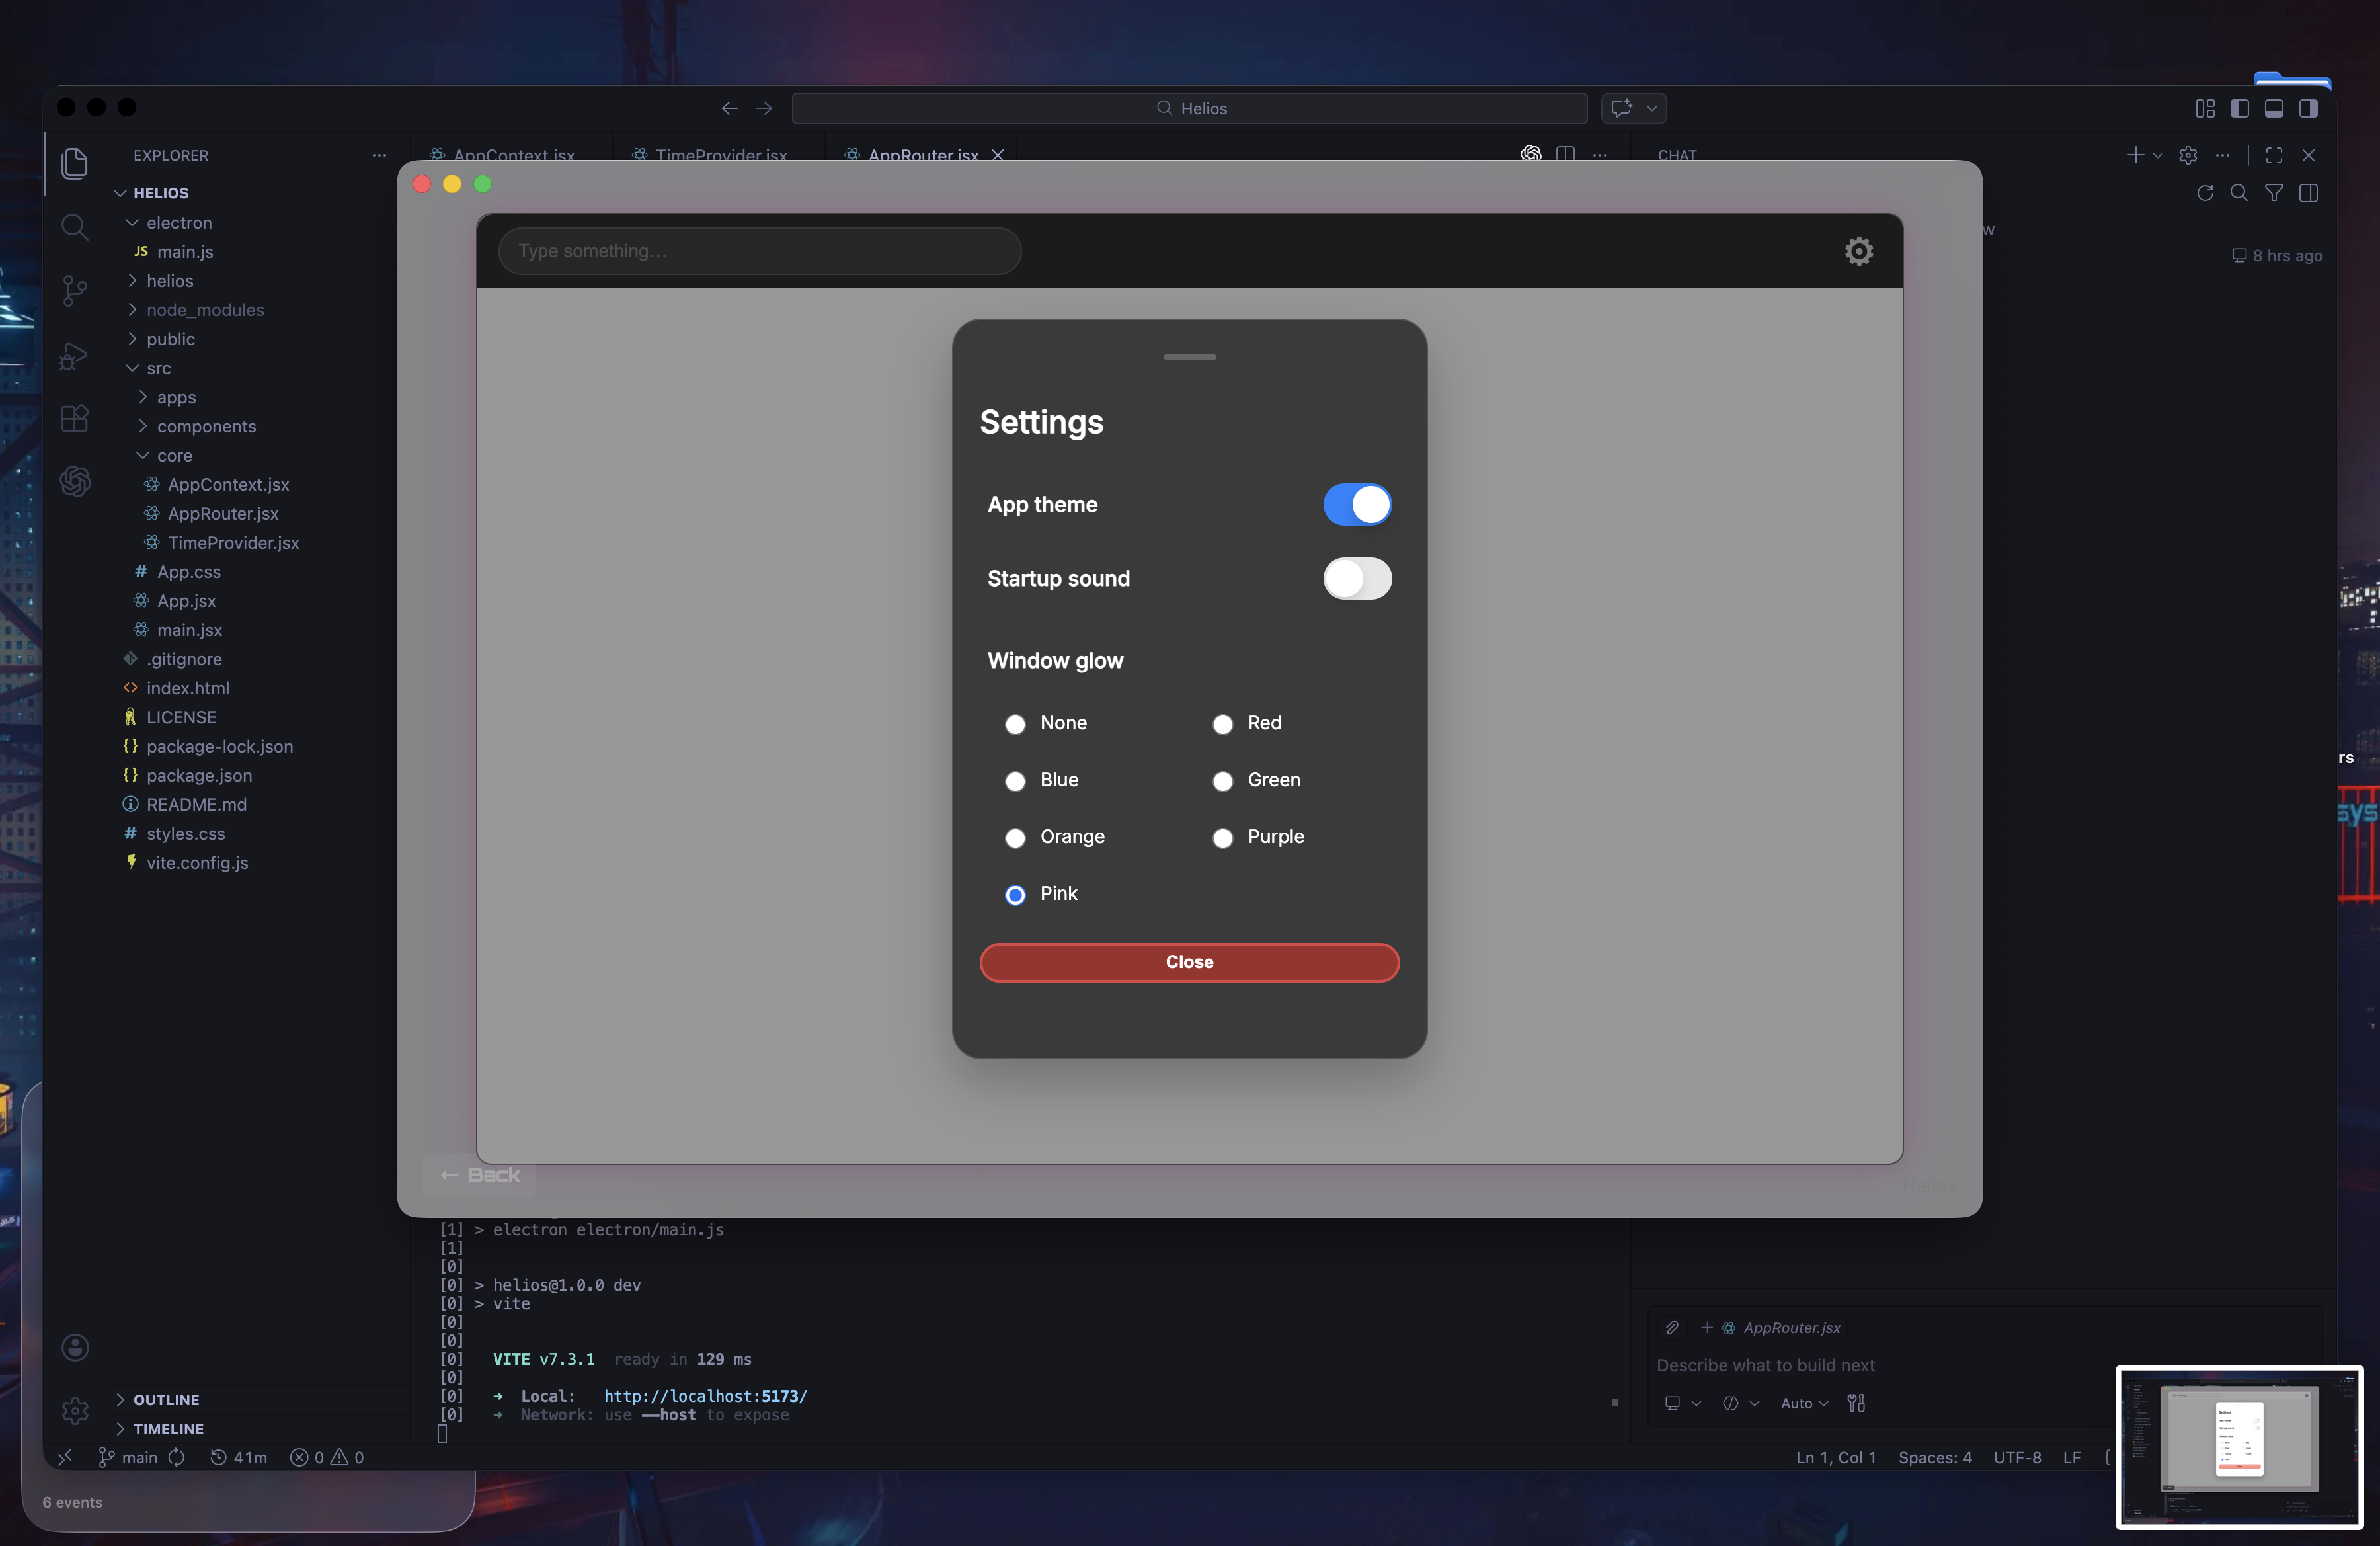This screenshot has width=2380, height=1546.
Task: Open the localhost:5173 link in terminal
Action: 705,1396
